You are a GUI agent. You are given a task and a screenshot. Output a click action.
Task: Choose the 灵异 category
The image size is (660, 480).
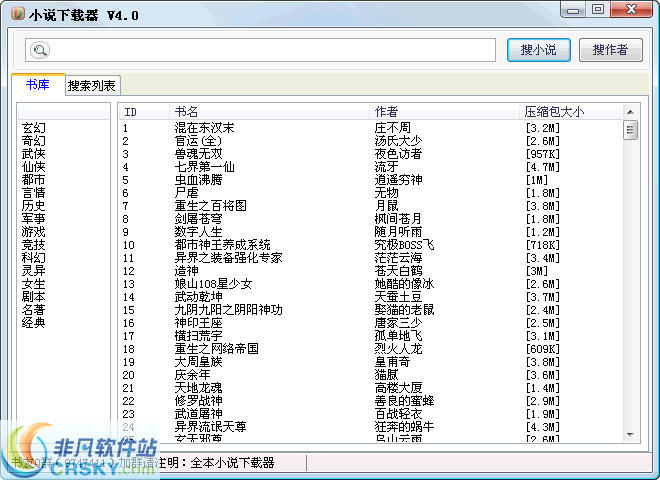pos(34,271)
